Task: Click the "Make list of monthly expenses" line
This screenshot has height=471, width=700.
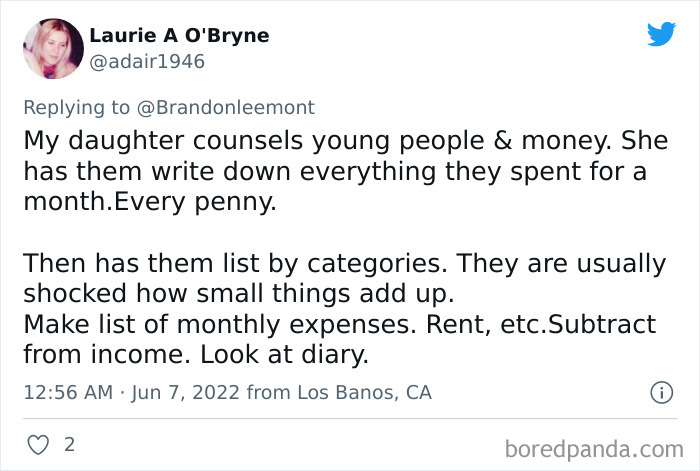Action: pyautogui.click(x=339, y=324)
